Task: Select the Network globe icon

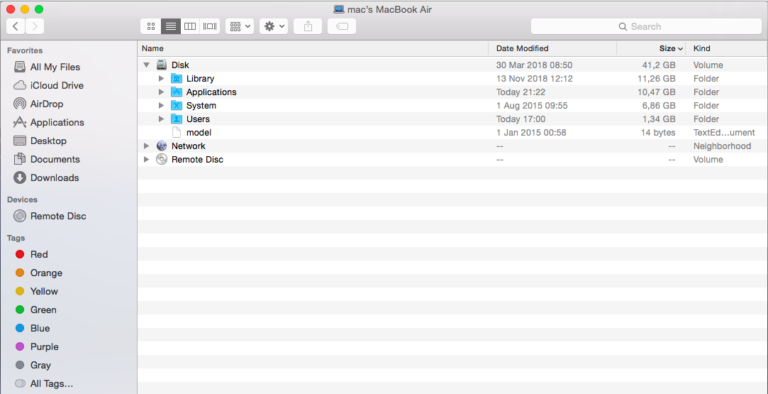Action: coord(162,146)
